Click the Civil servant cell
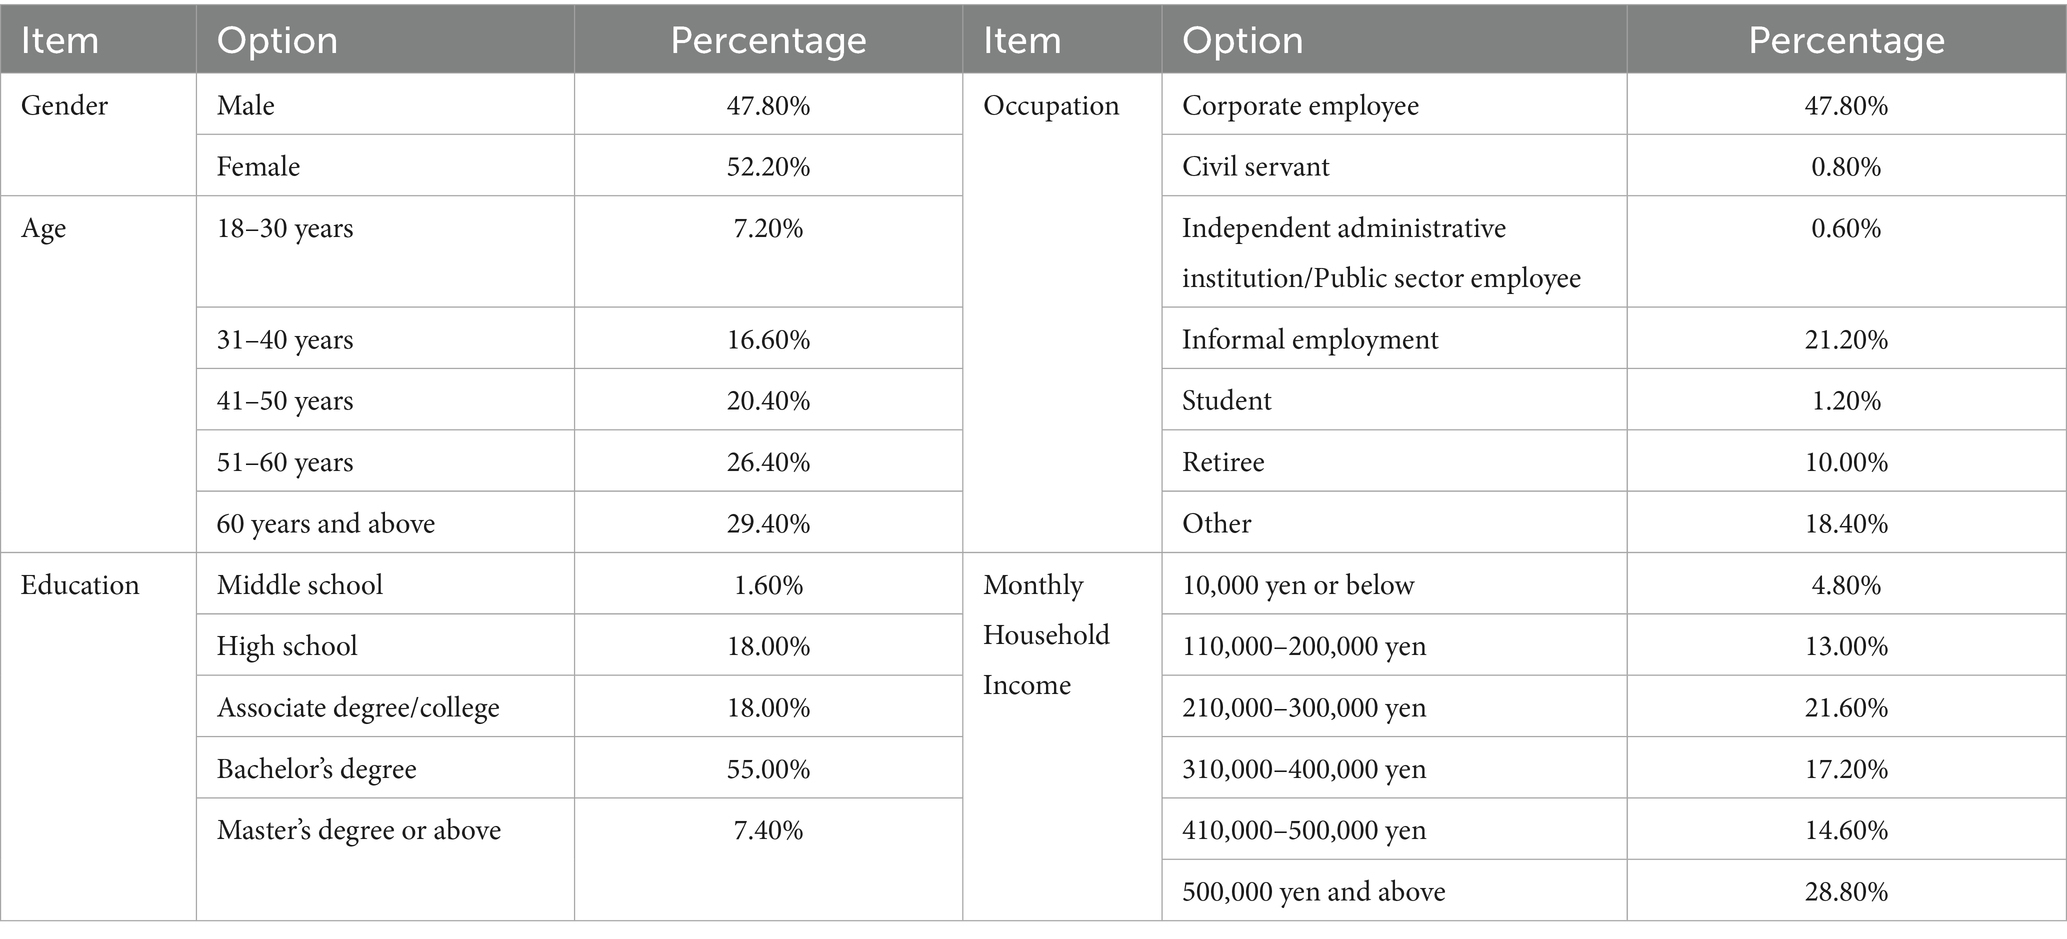The image size is (2067, 939). pos(1256,167)
